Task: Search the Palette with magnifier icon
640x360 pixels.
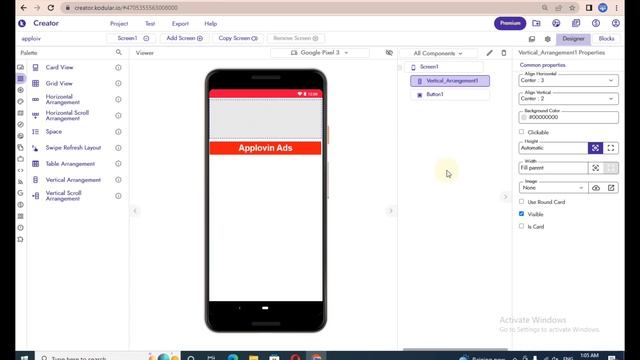Action: coord(118,52)
